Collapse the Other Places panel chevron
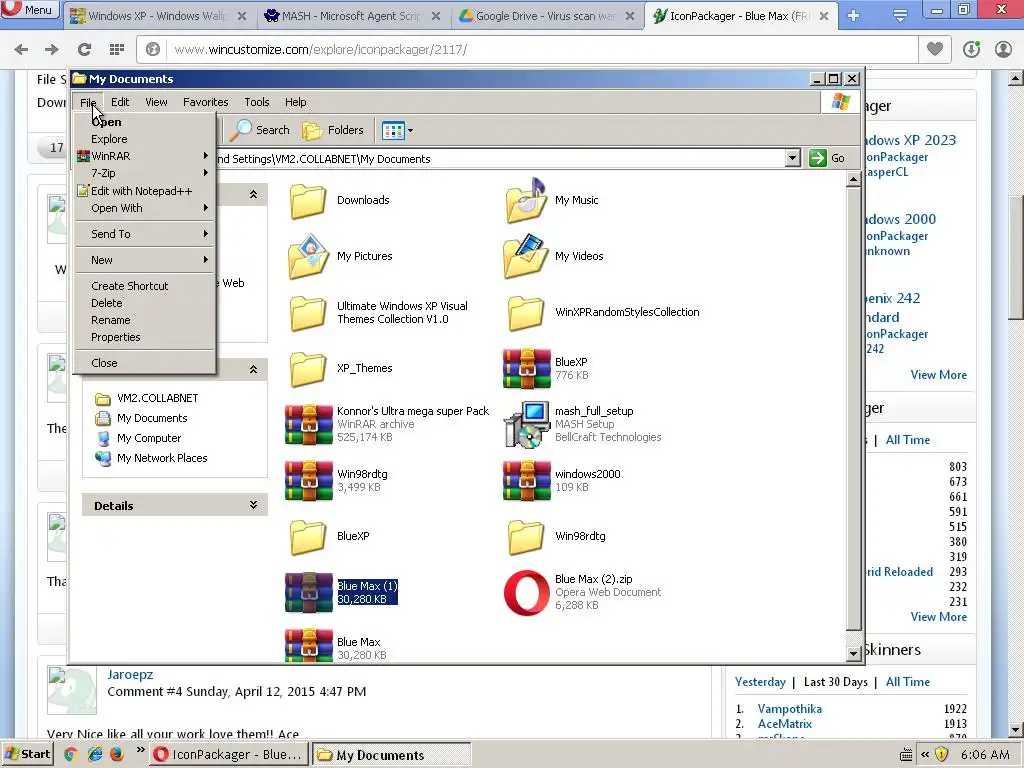Viewport: 1024px width, 768px height. 253,370
